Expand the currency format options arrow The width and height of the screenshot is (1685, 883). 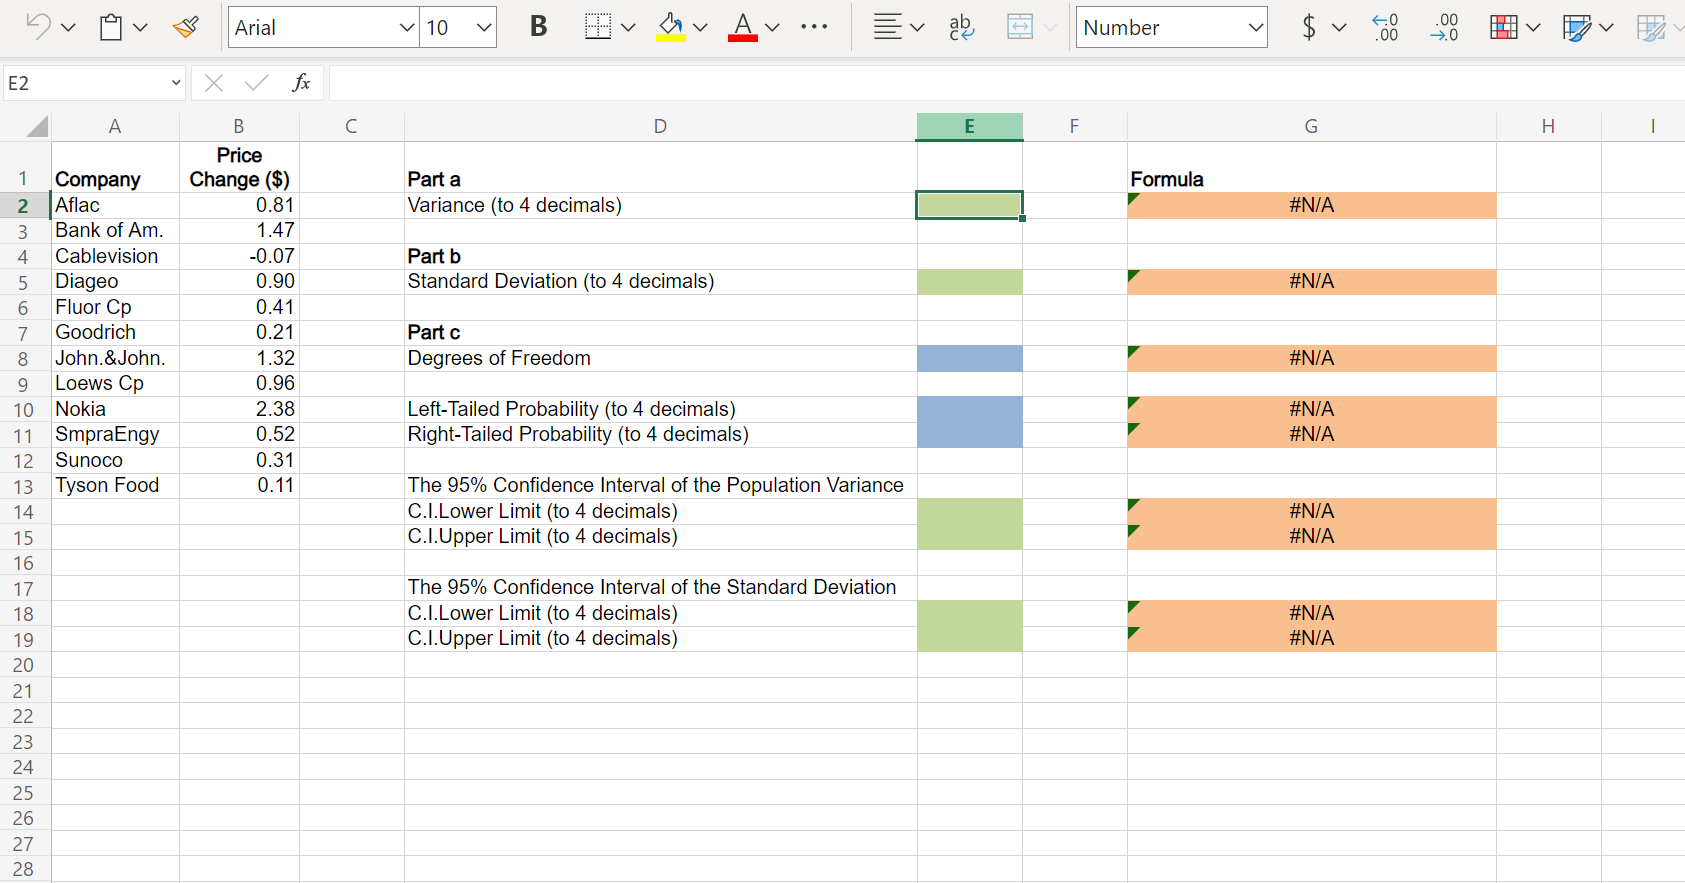point(1340,28)
